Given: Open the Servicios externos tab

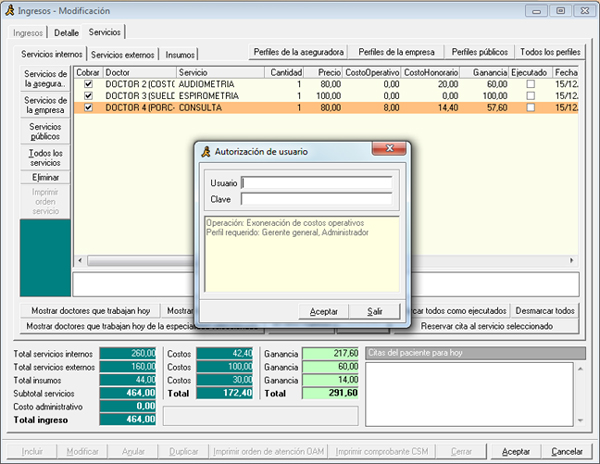Looking at the screenshot, I should pos(124,54).
